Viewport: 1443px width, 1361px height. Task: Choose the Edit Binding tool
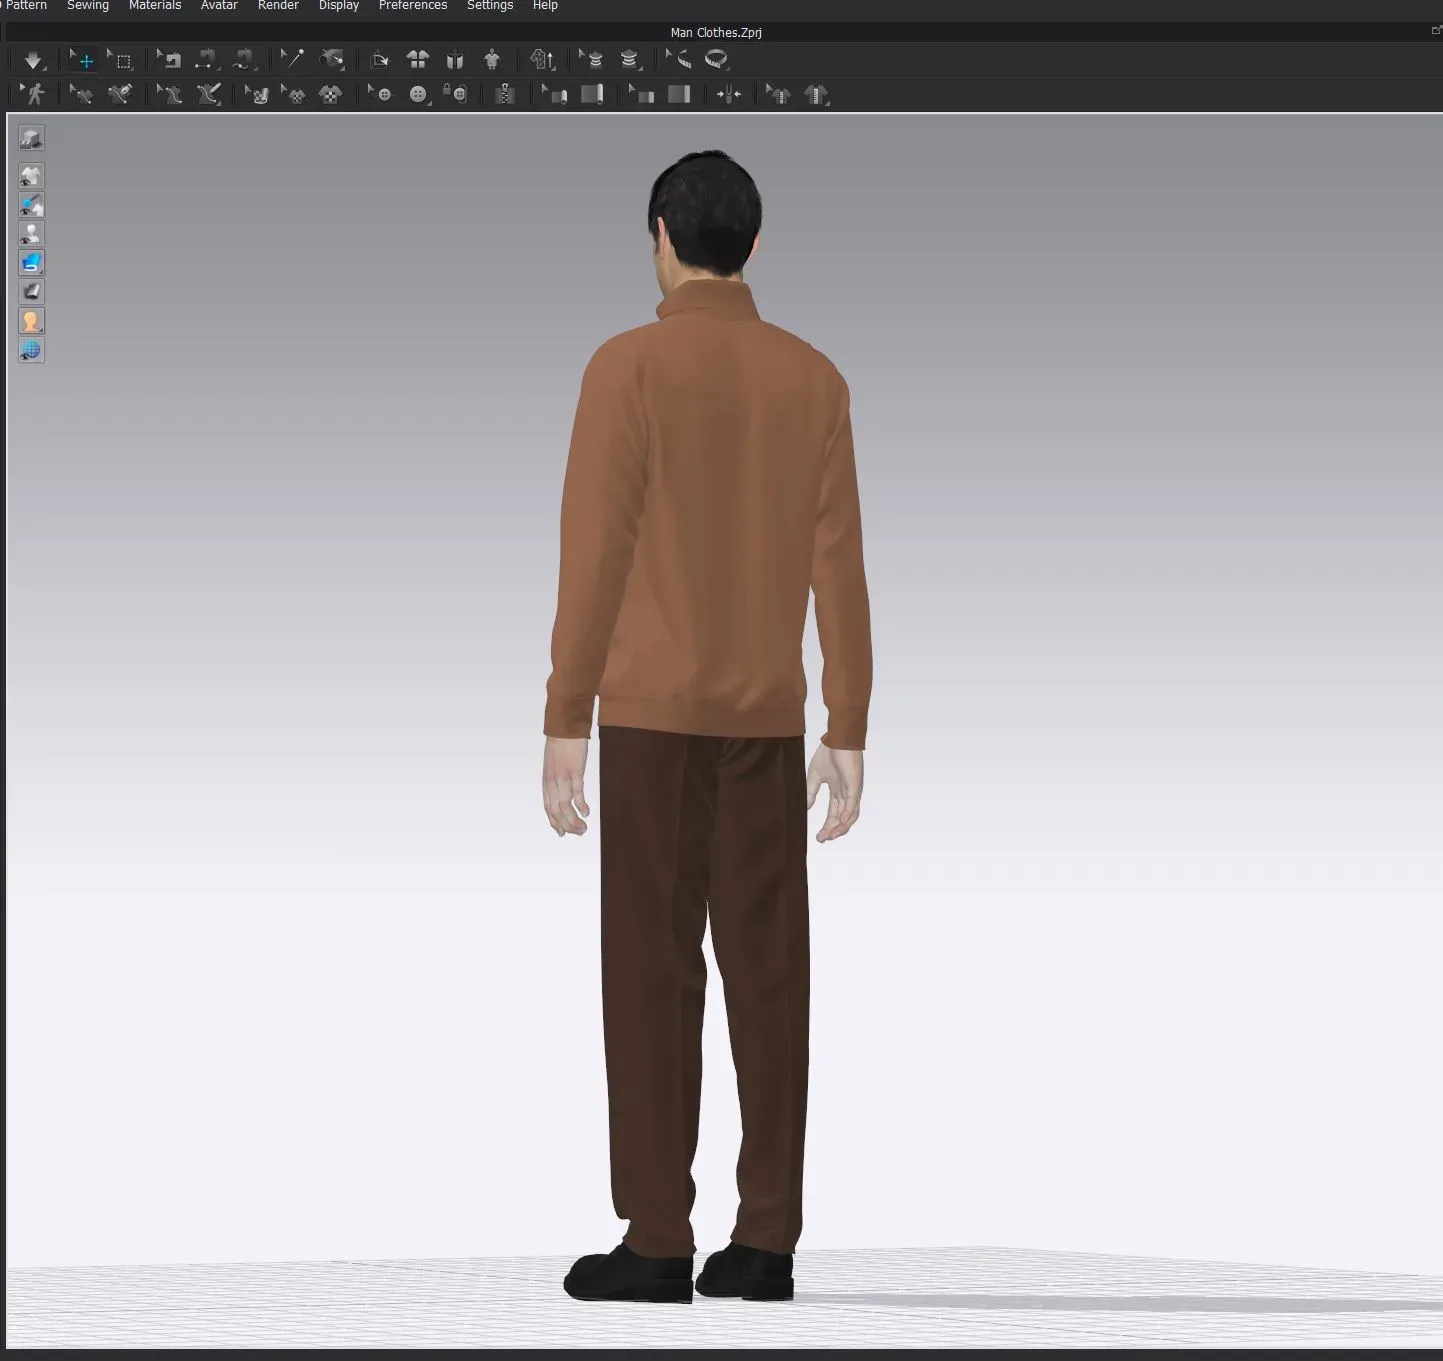click(554, 94)
